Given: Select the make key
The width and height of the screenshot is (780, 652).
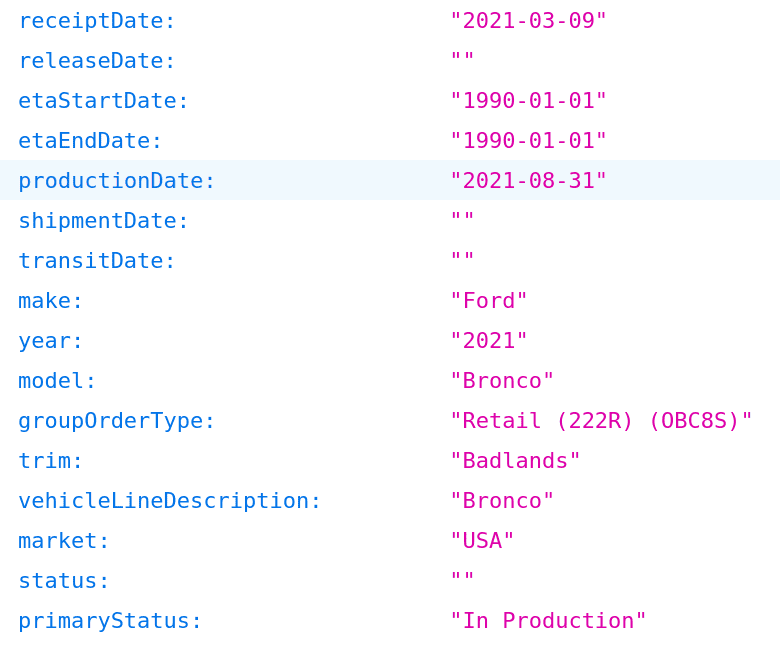Looking at the screenshot, I should click(50, 301).
